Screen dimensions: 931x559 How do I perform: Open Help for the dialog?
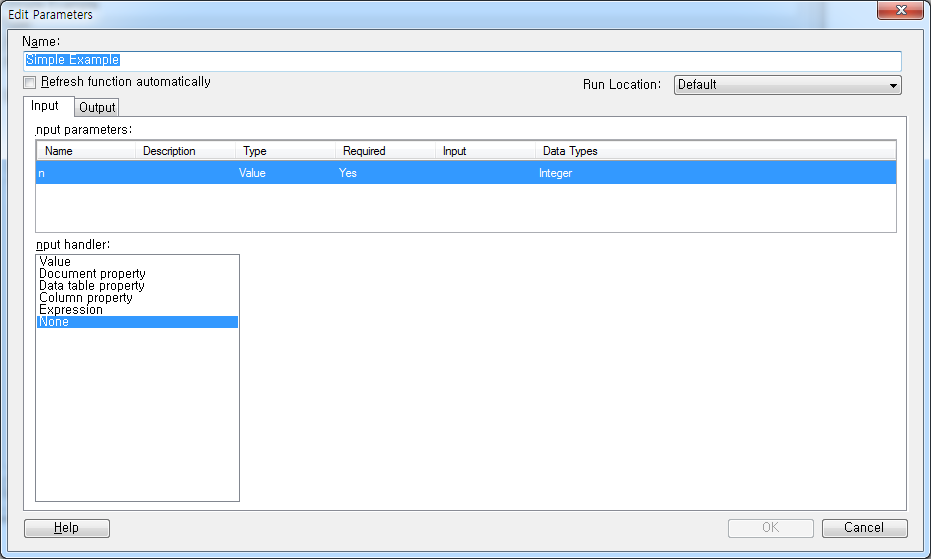coord(66,528)
